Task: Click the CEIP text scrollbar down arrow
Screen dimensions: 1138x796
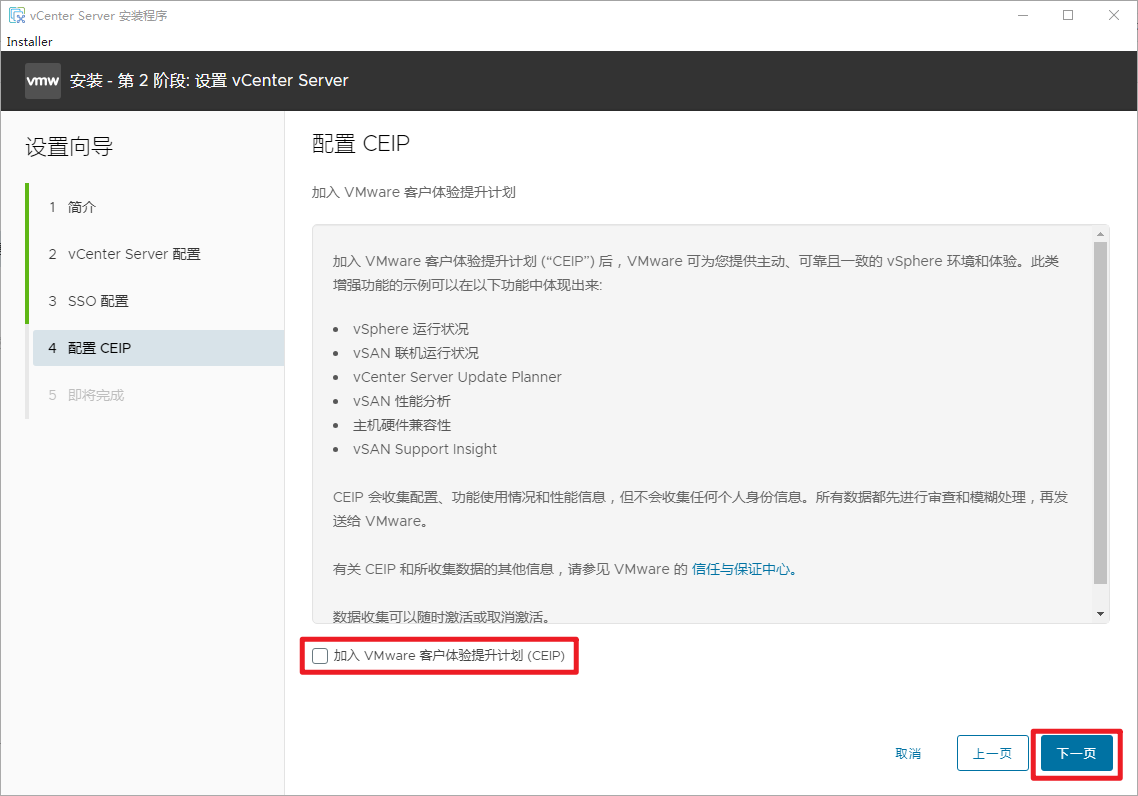Action: (x=1101, y=614)
